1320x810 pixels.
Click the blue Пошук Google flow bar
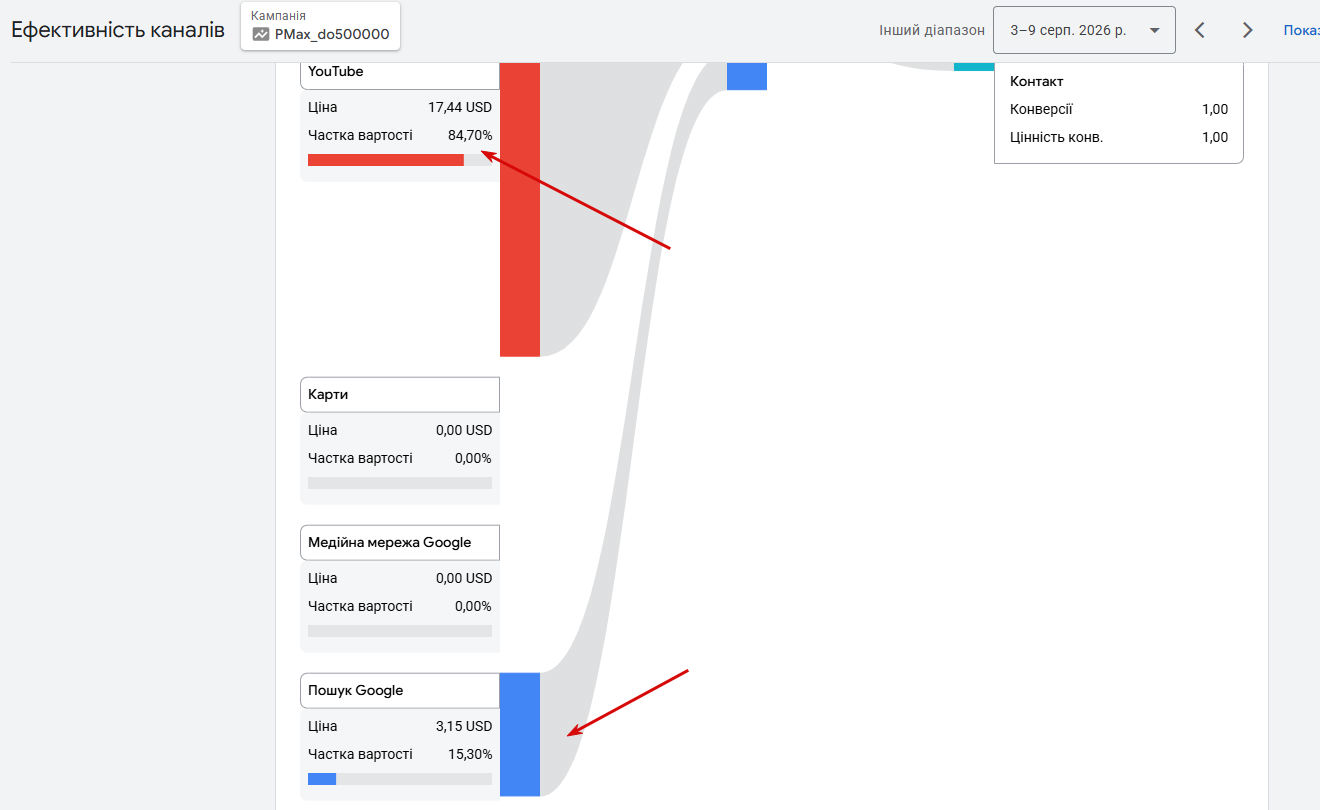tap(520, 734)
